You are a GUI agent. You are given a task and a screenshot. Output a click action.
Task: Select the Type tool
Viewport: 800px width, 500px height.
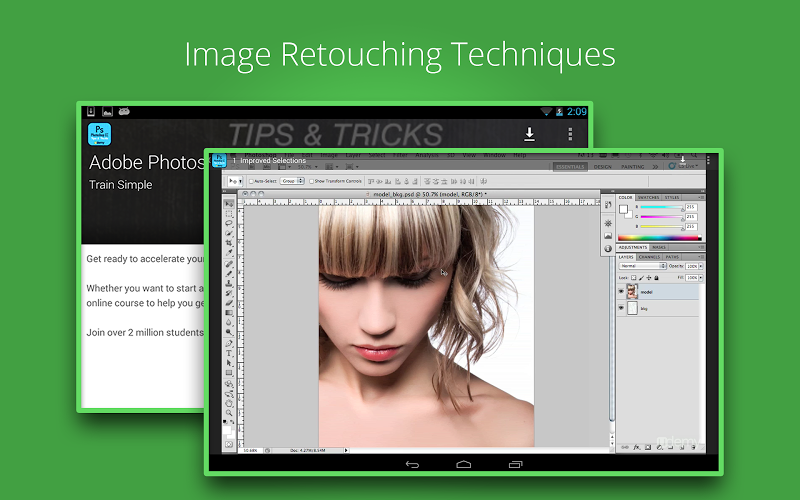point(229,353)
